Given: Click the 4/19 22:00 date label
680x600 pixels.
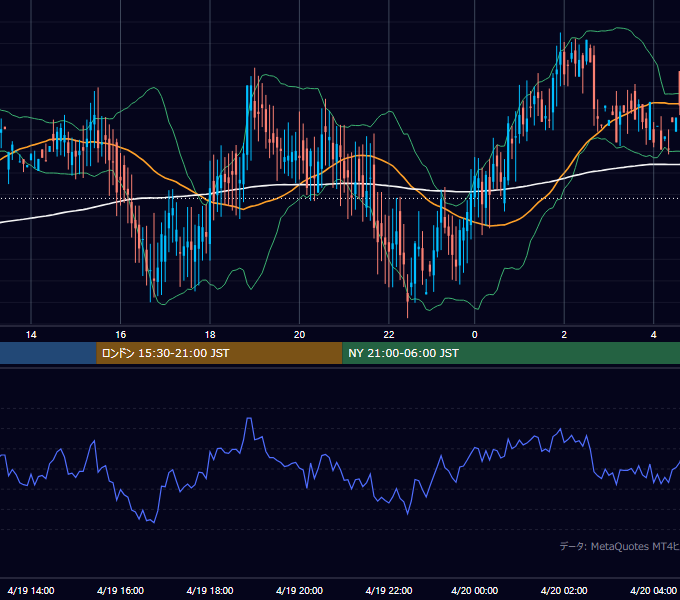Looking at the screenshot, I should pyautogui.click(x=389, y=590).
